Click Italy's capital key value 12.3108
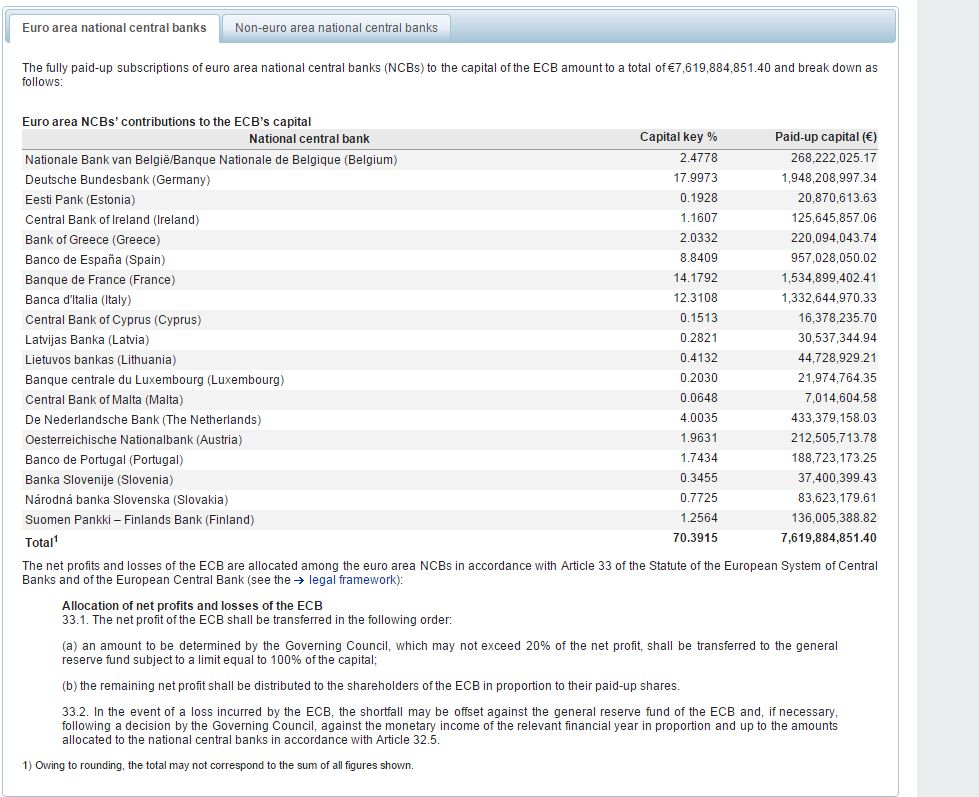Image resolution: width=979 pixels, height=797 pixels. coord(695,298)
